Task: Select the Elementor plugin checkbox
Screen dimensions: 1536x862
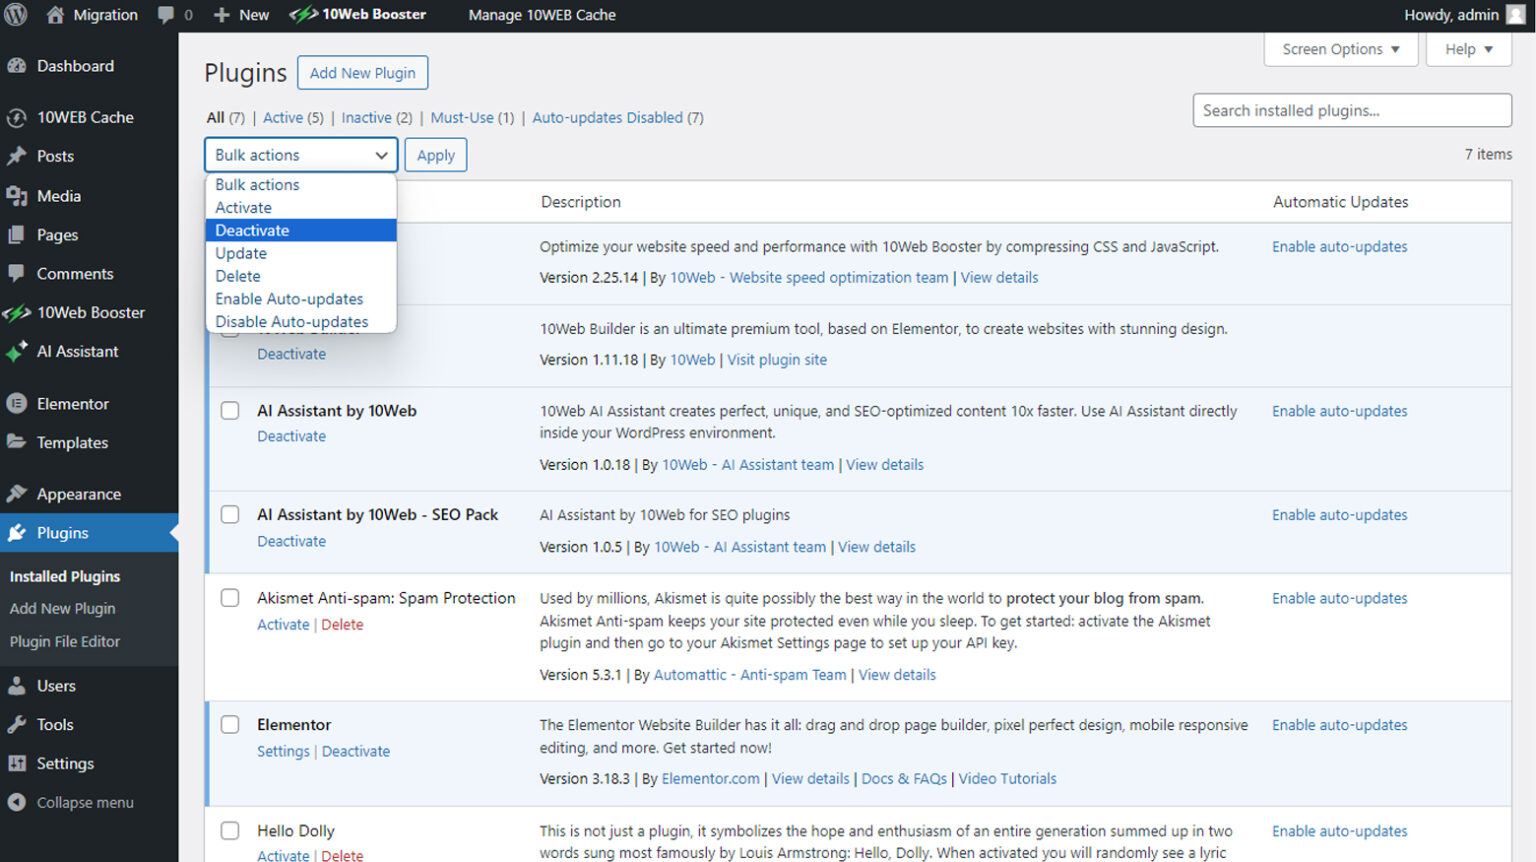Action: click(230, 725)
